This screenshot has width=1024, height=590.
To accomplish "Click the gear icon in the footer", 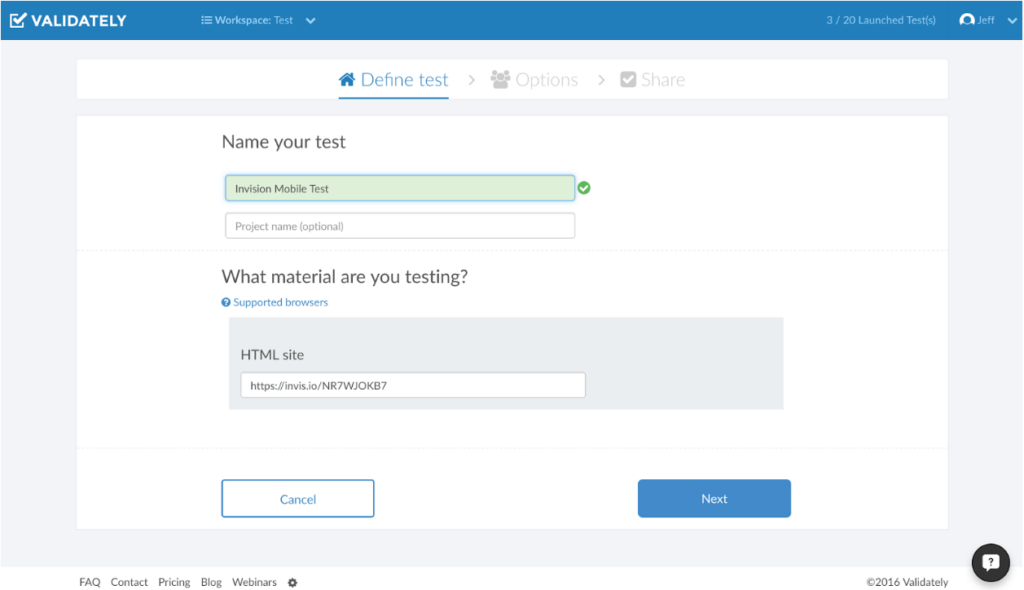I will pos(293,583).
